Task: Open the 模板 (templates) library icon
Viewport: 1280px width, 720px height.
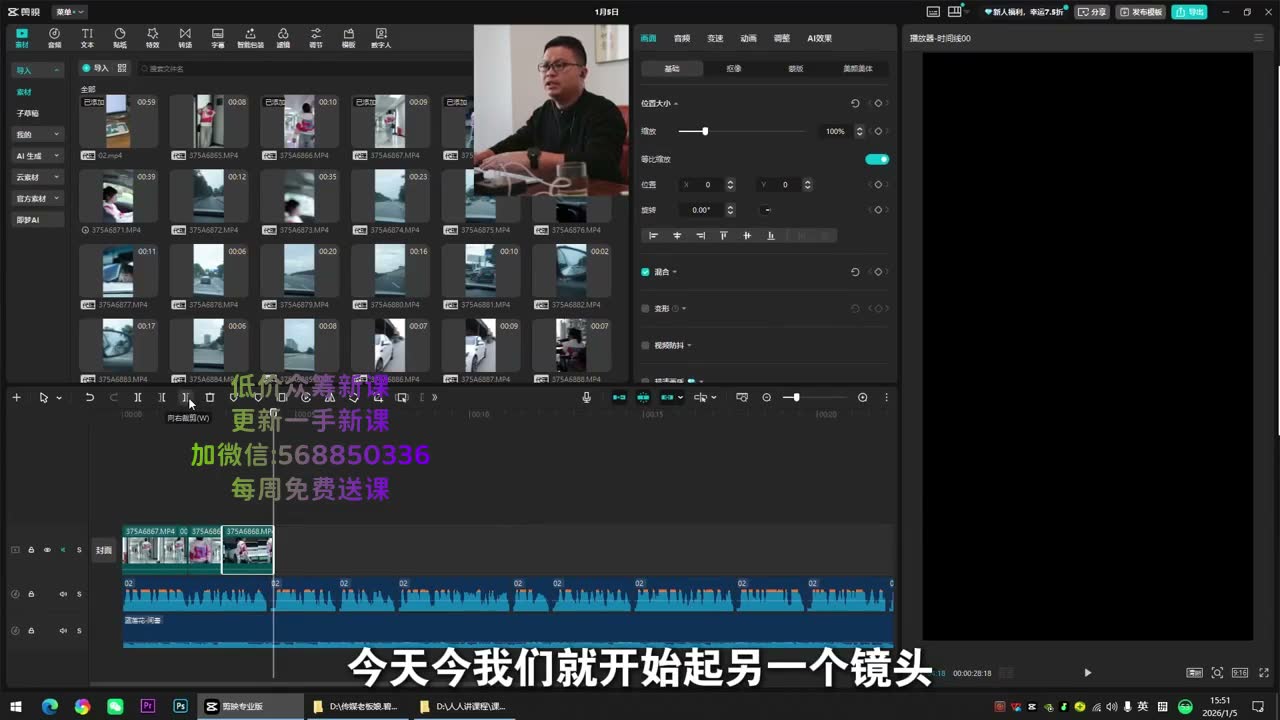Action: click(x=348, y=38)
